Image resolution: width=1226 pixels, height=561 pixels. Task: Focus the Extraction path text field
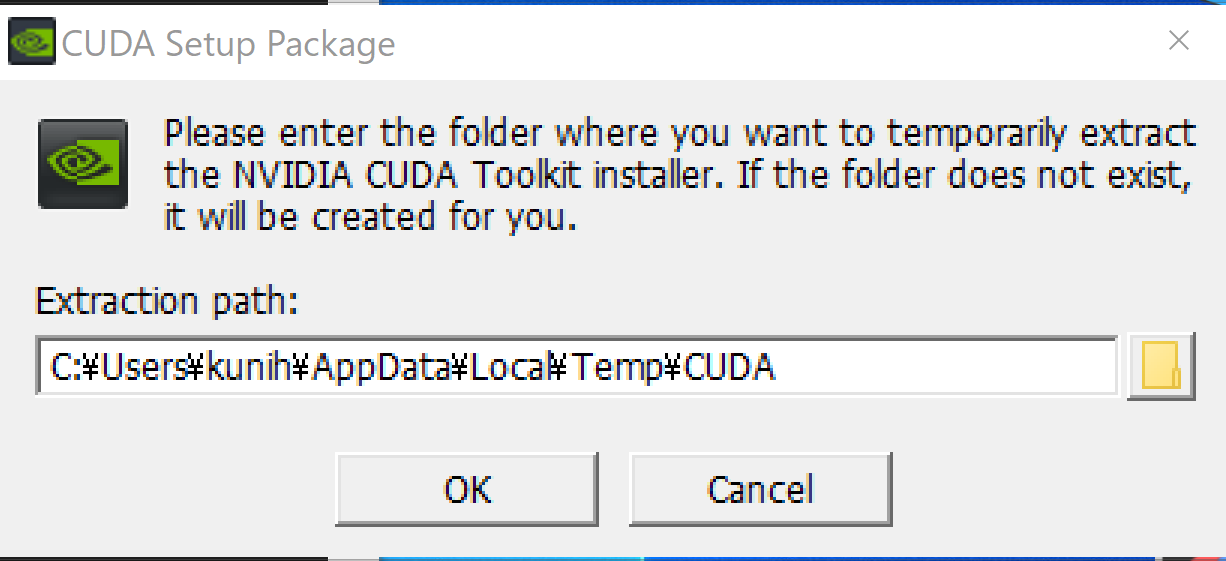point(577,366)
